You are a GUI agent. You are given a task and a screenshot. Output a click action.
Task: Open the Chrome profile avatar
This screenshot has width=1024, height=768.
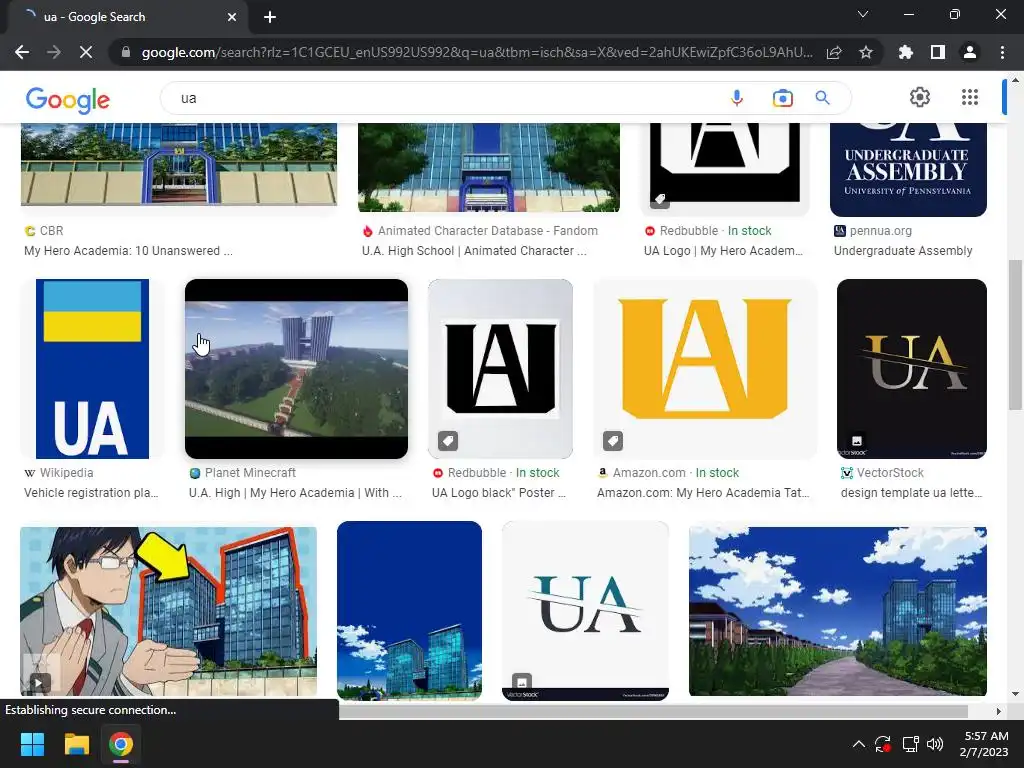coord(970,52)
